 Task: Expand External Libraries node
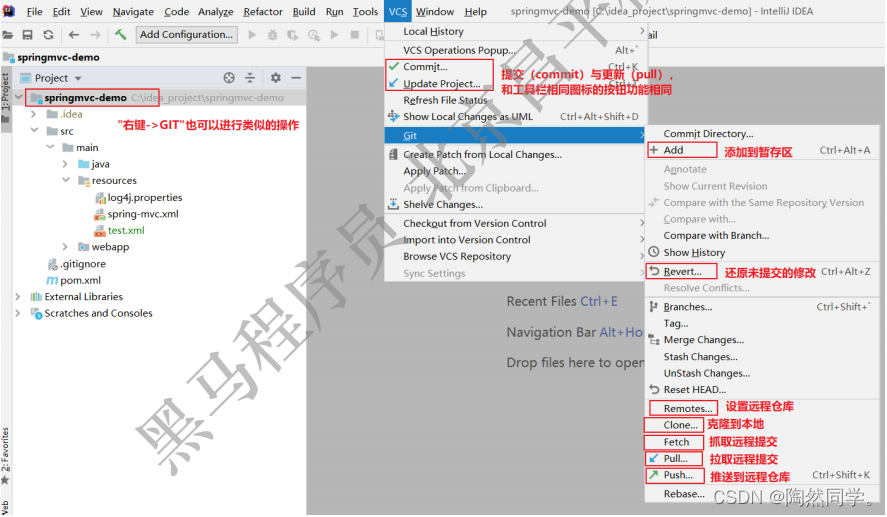(18, 296)
